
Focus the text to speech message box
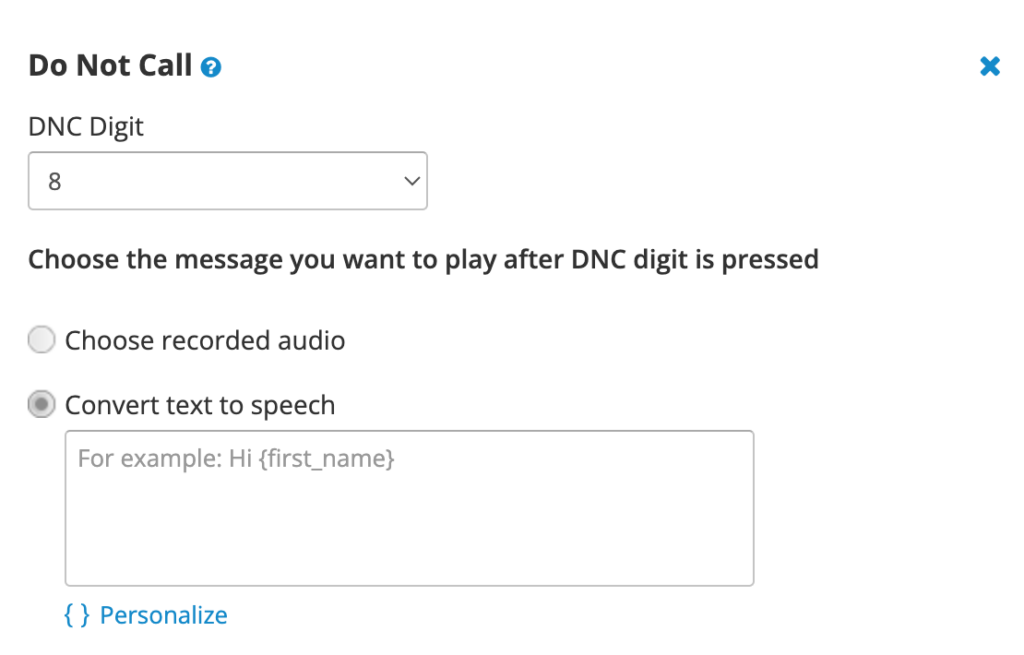(x=409, y=508)
